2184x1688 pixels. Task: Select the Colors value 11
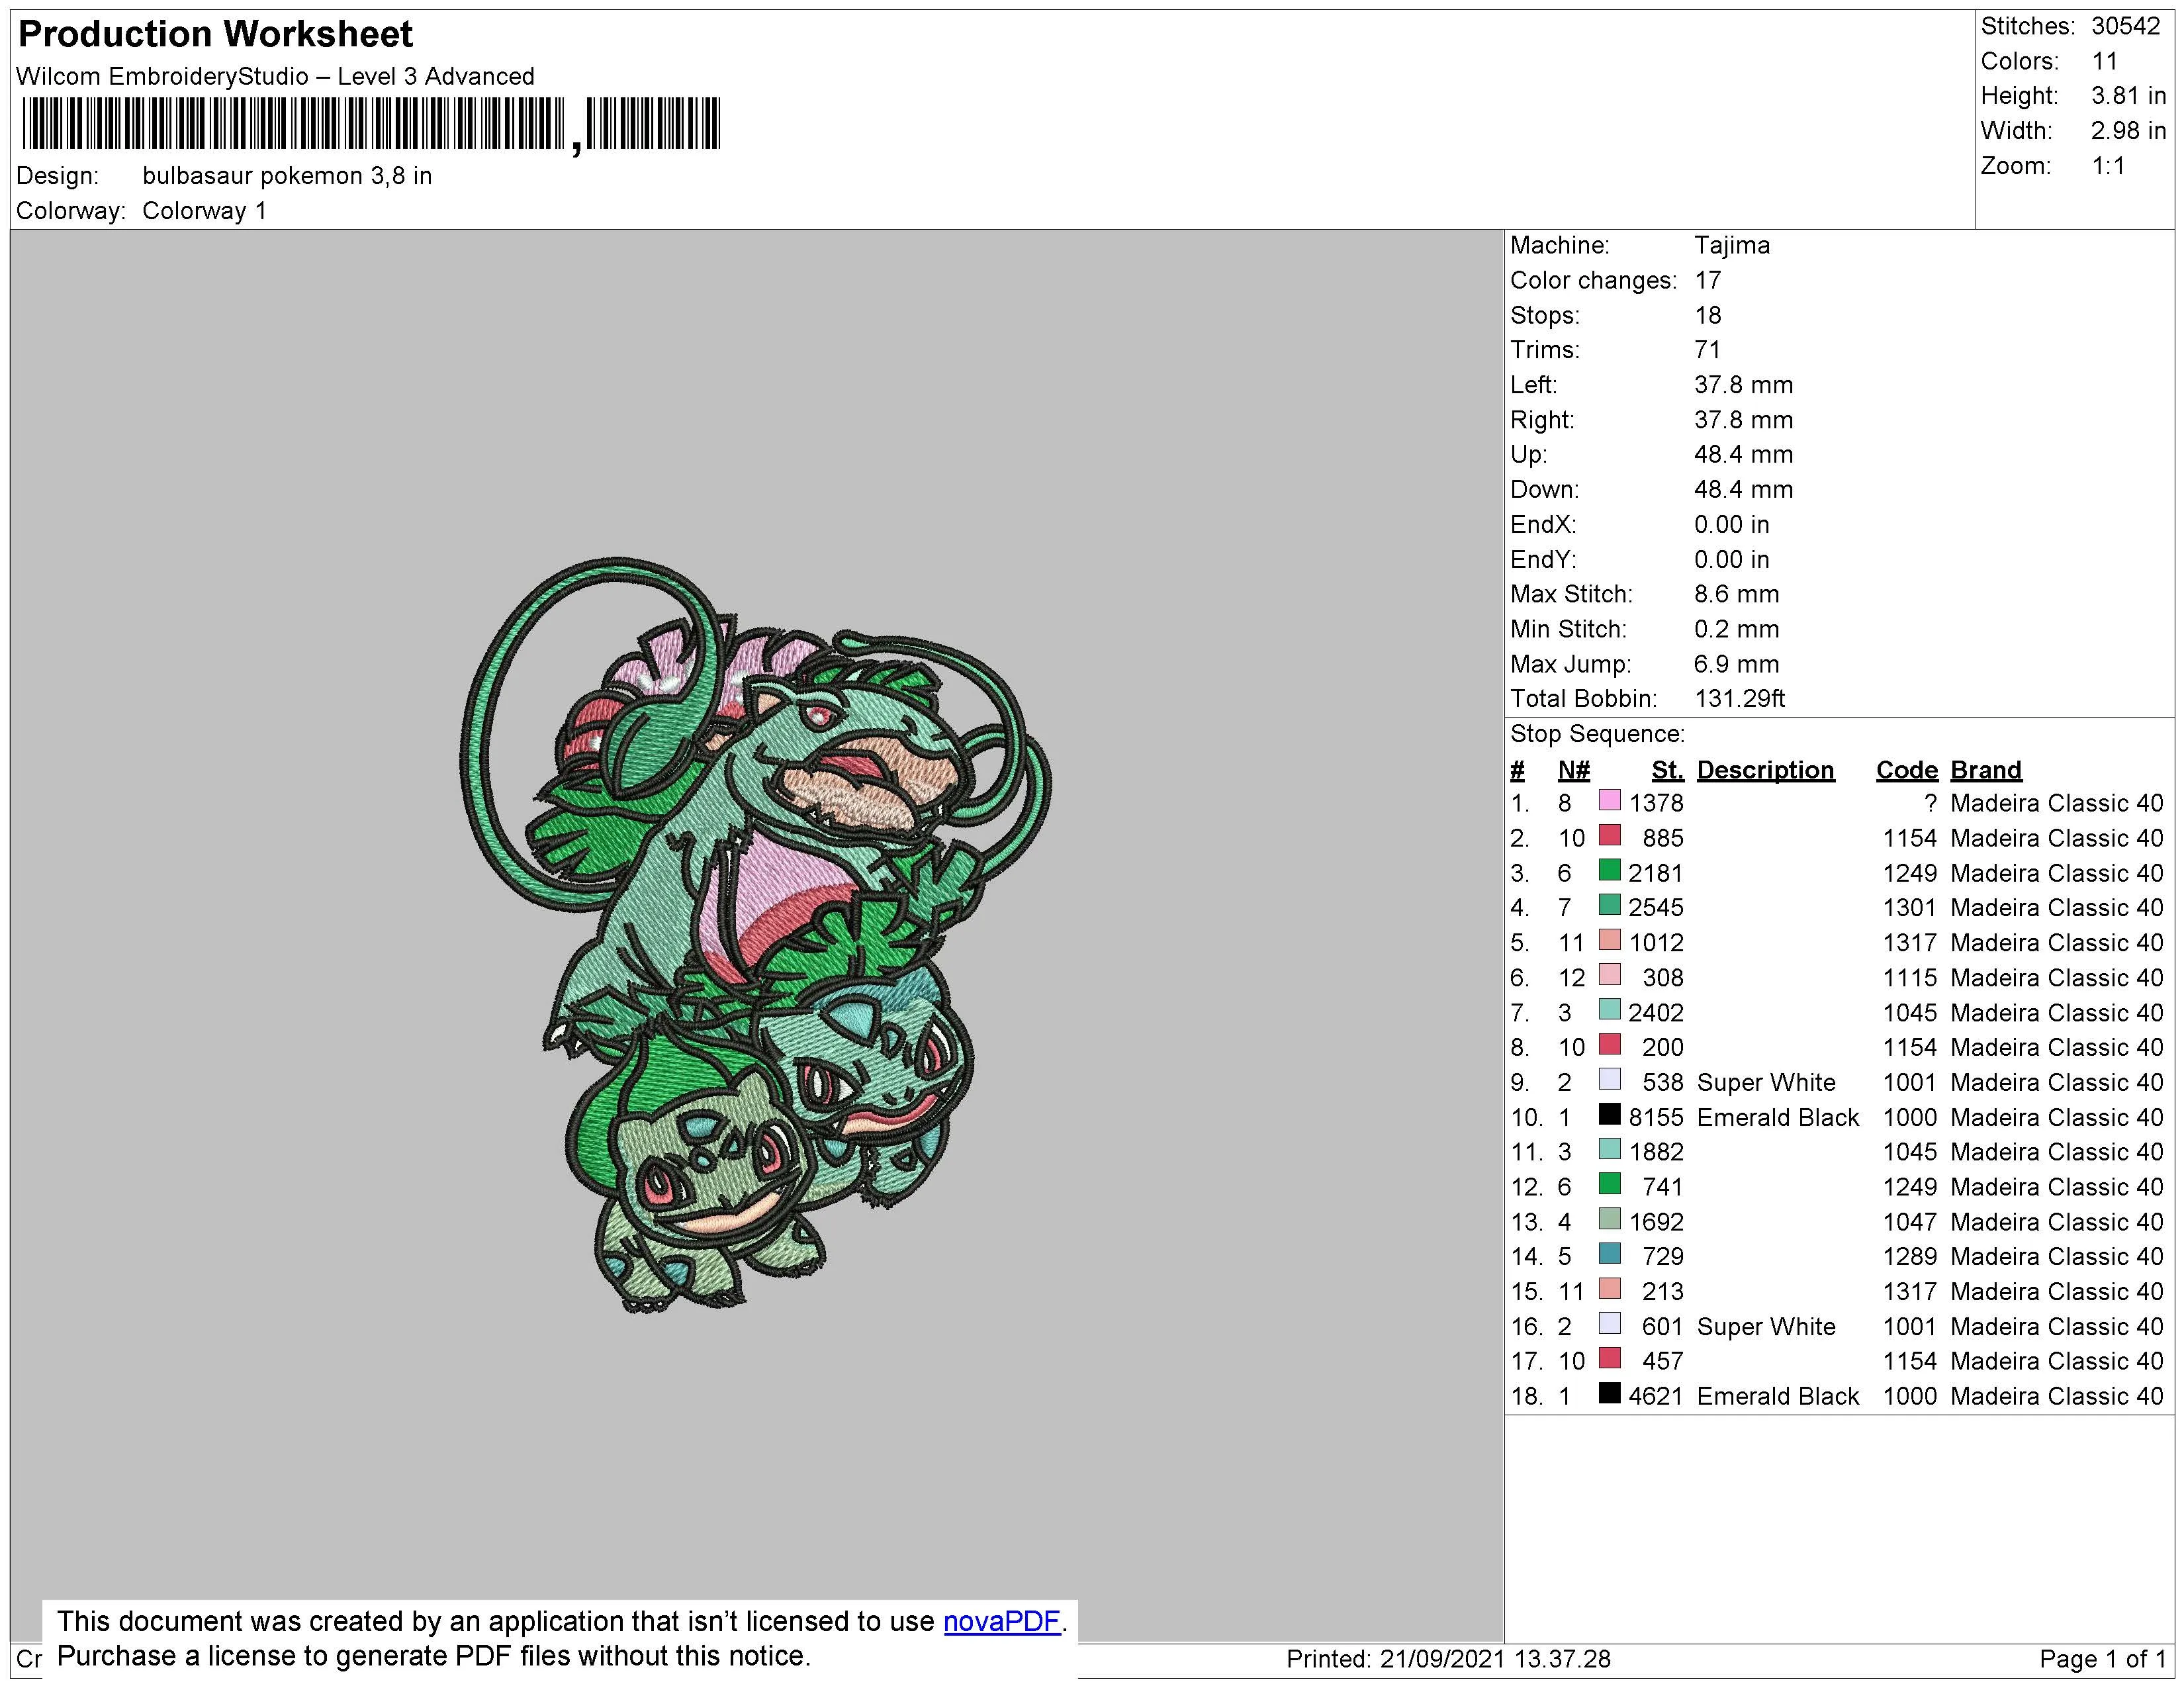click(2104, 61)
